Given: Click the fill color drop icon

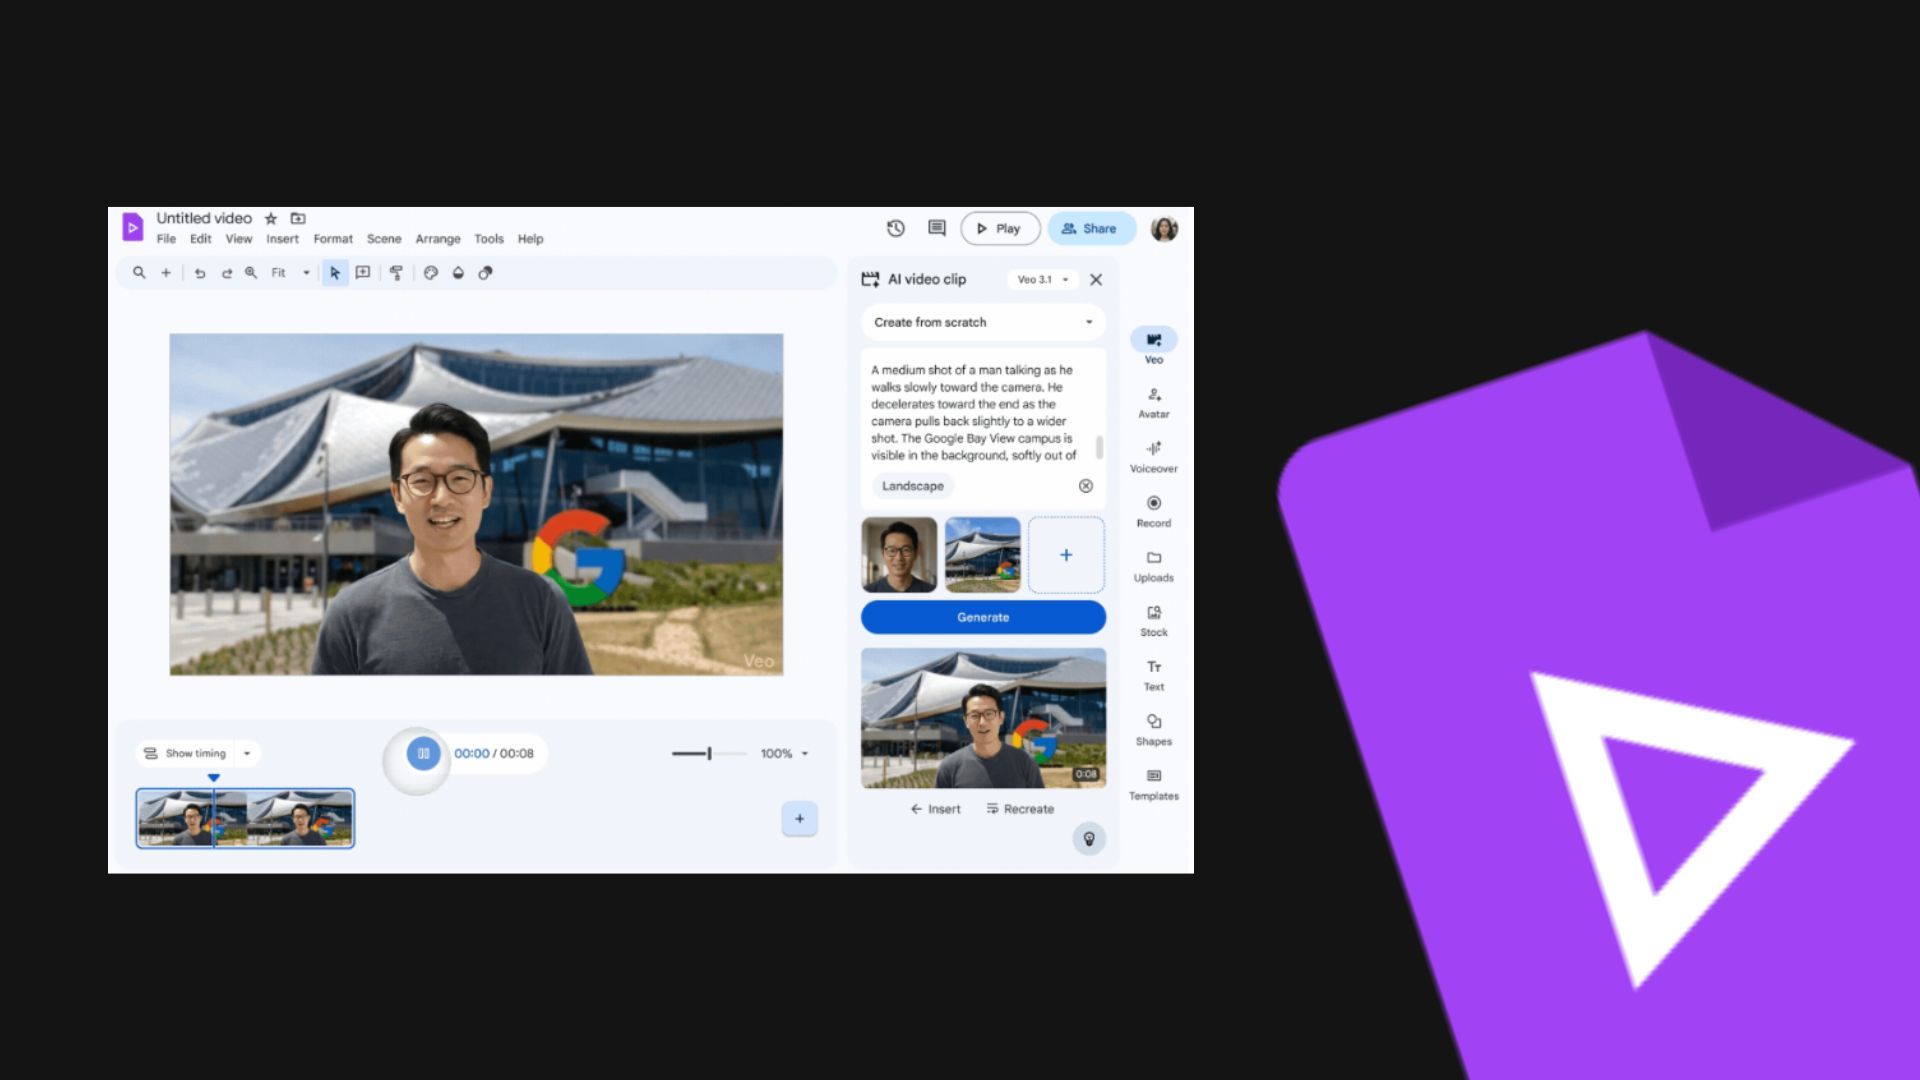Looking at the screenshot, I should coord(458,273).
